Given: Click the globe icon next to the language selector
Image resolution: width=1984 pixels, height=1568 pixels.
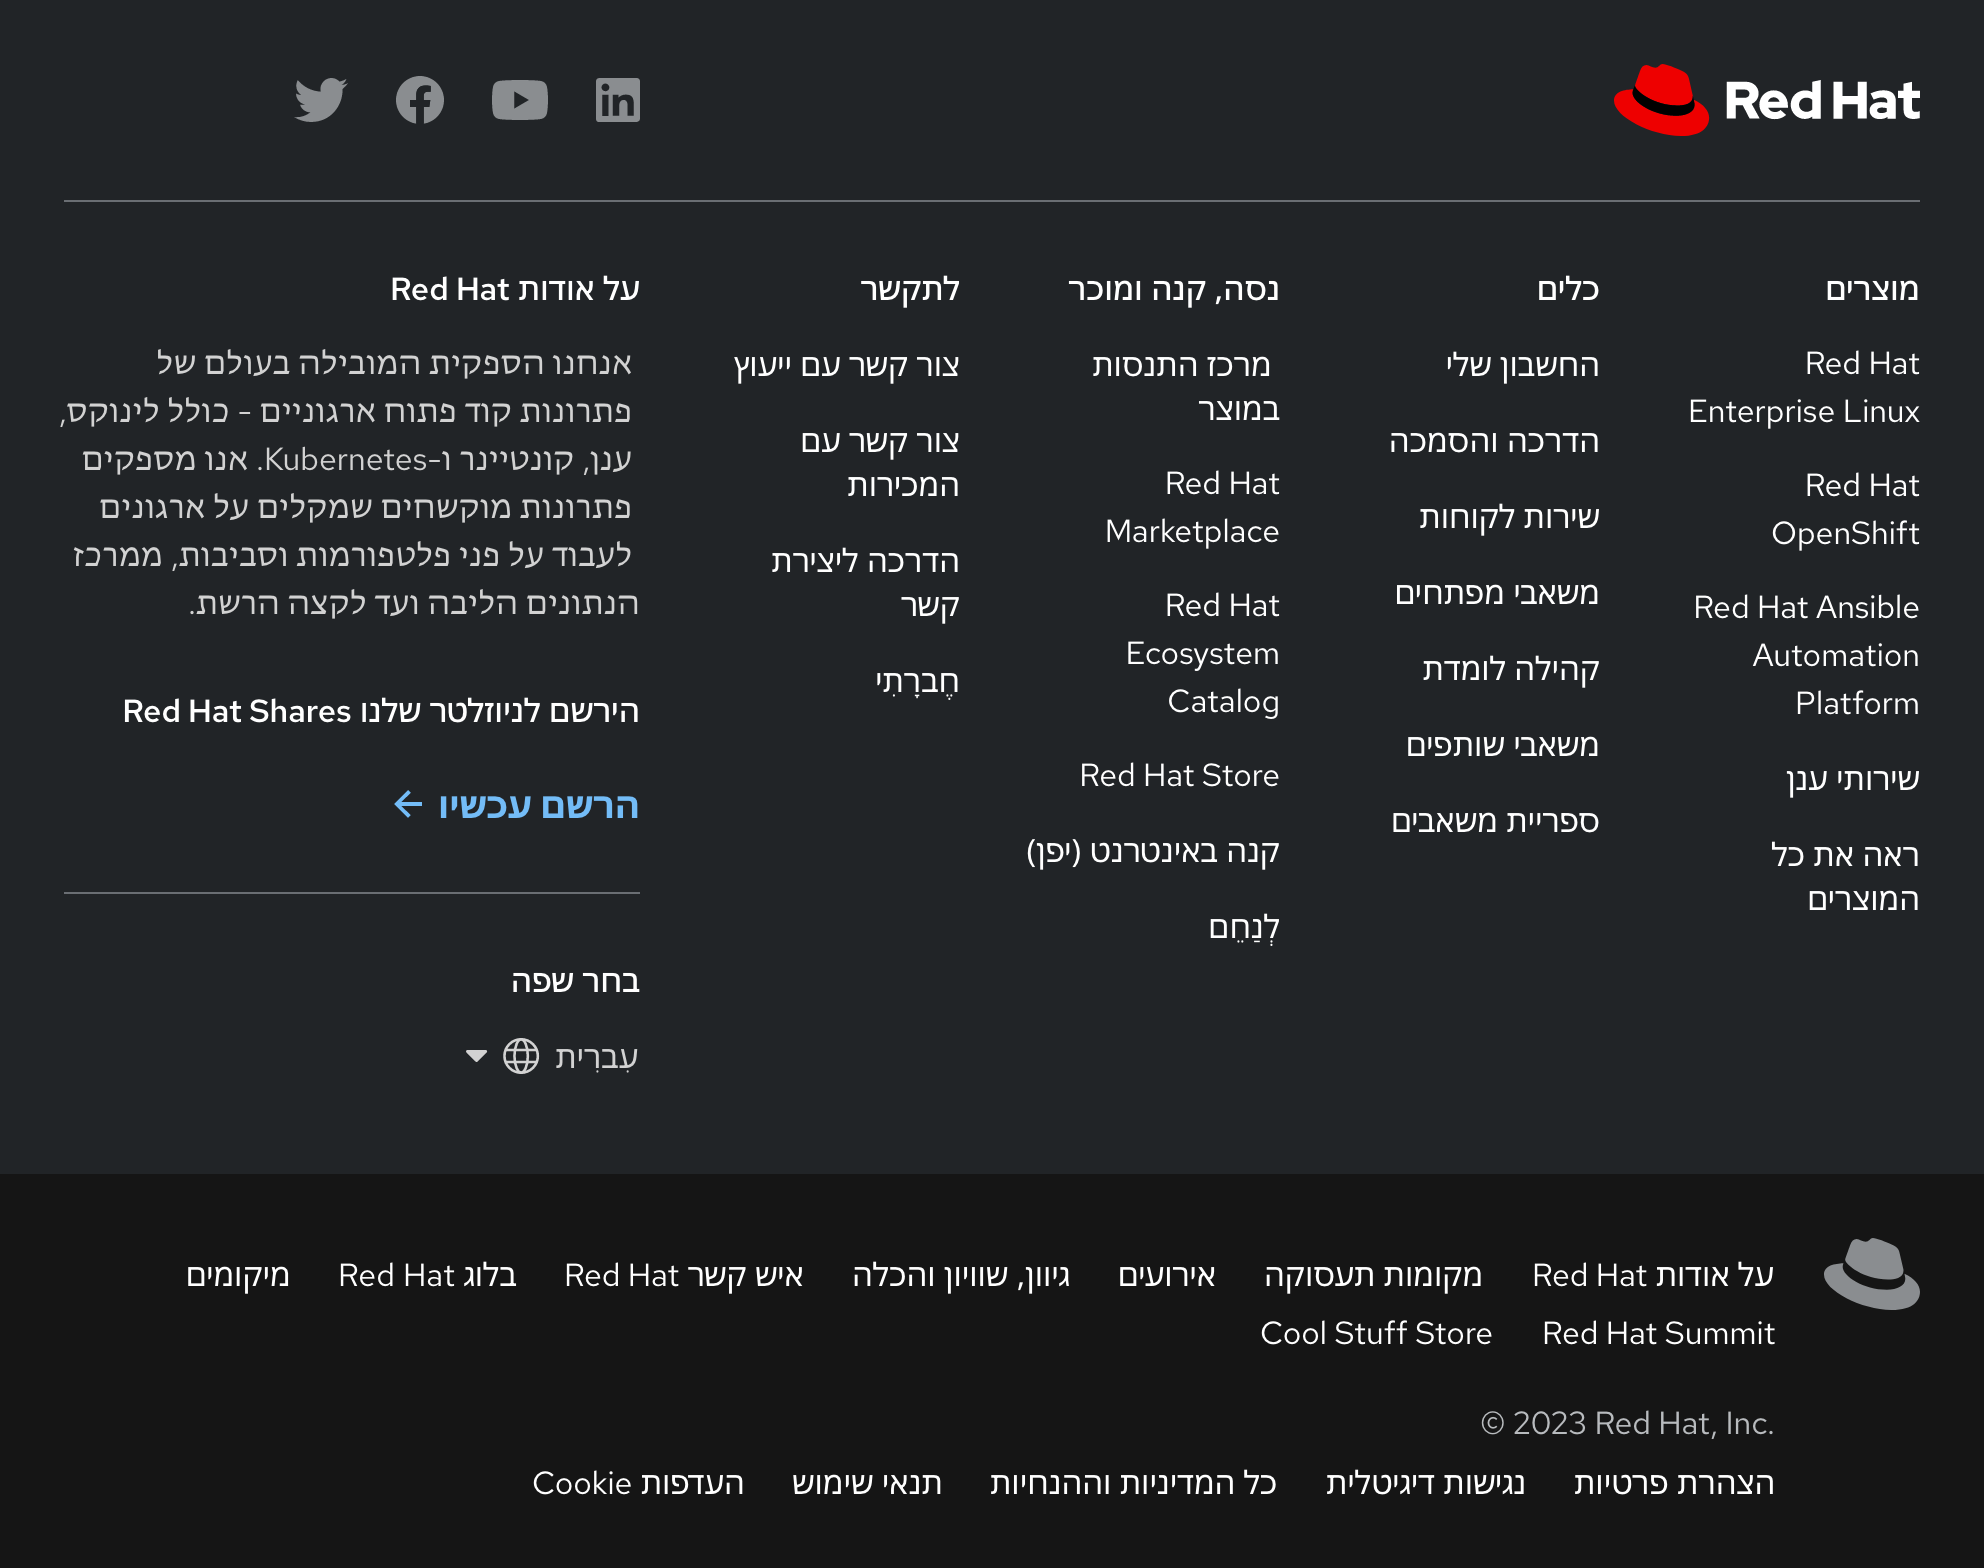Looking at the screenshot, I should pyautogui.click(x=523, y=1055).
